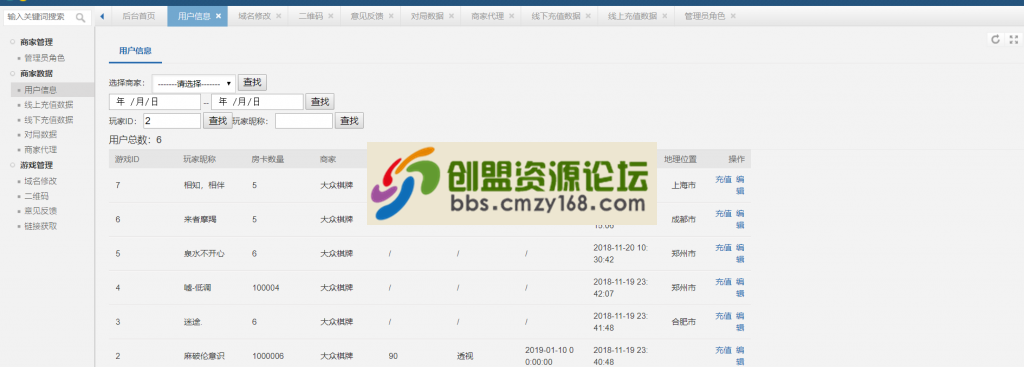Viewport: 1024px width, 367px height.
Task: Close the 用户信息 tab
Action: pos(218,16)
